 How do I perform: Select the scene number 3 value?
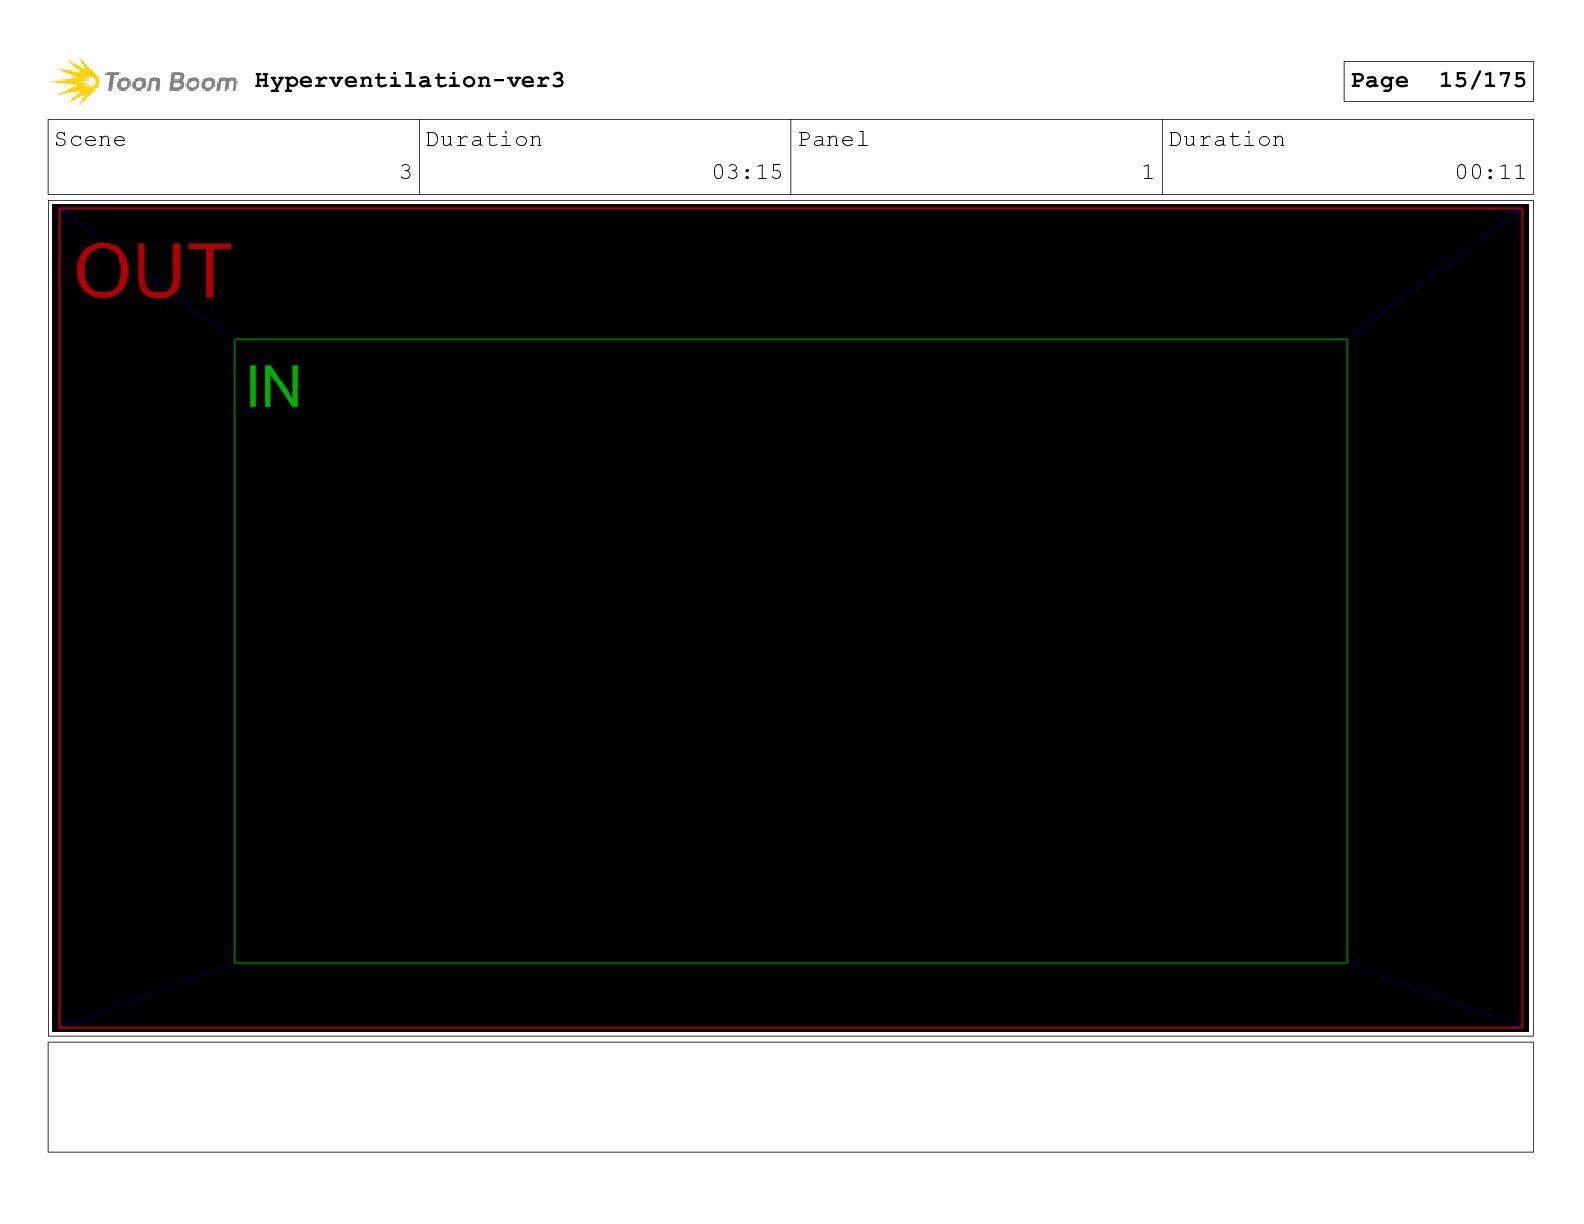click(405, 172)
